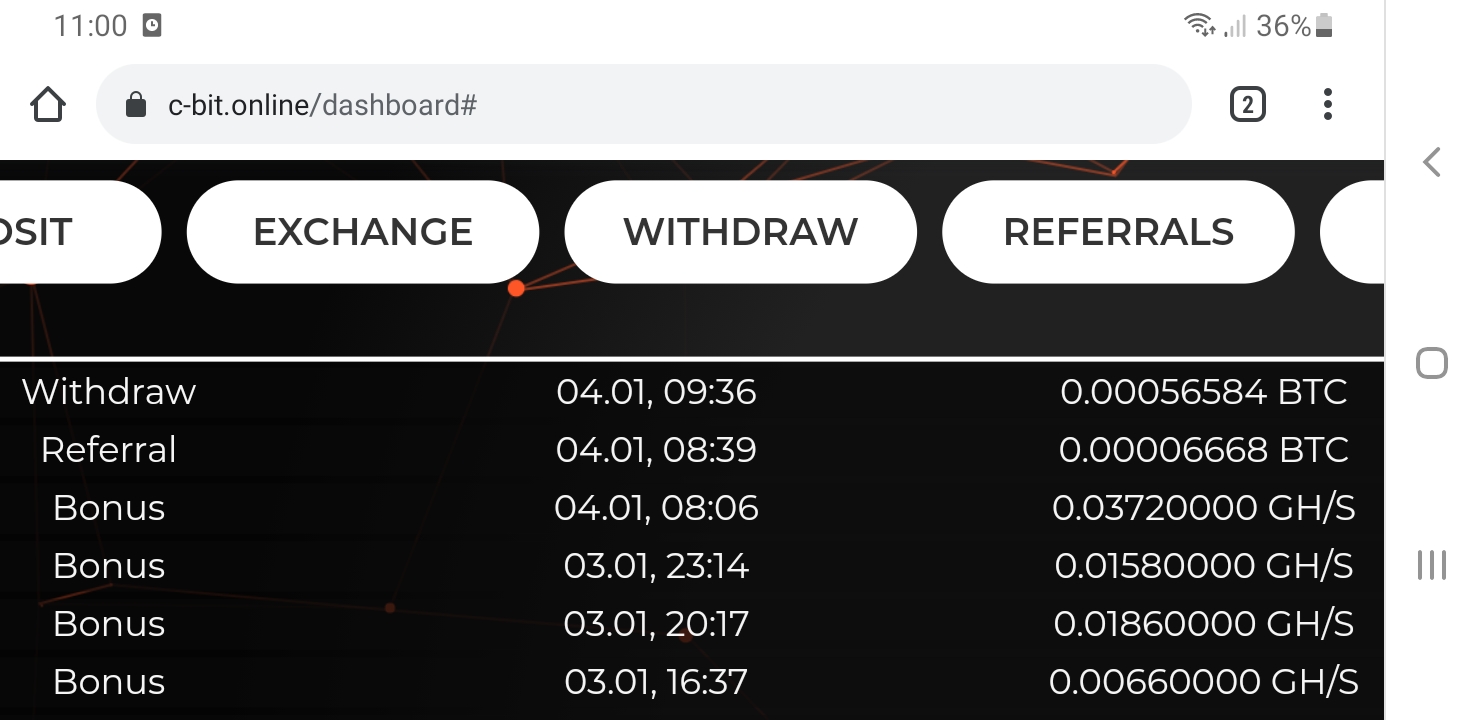Select the partially visible DEPOSIT button
Image resolution: width=1480 pixels, height=720 pixels.
point(80,232)
